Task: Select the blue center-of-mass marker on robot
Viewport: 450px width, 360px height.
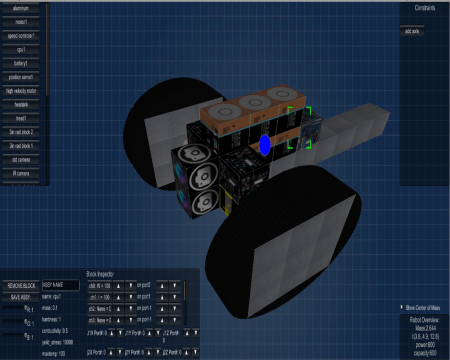Action: [265, 145]
